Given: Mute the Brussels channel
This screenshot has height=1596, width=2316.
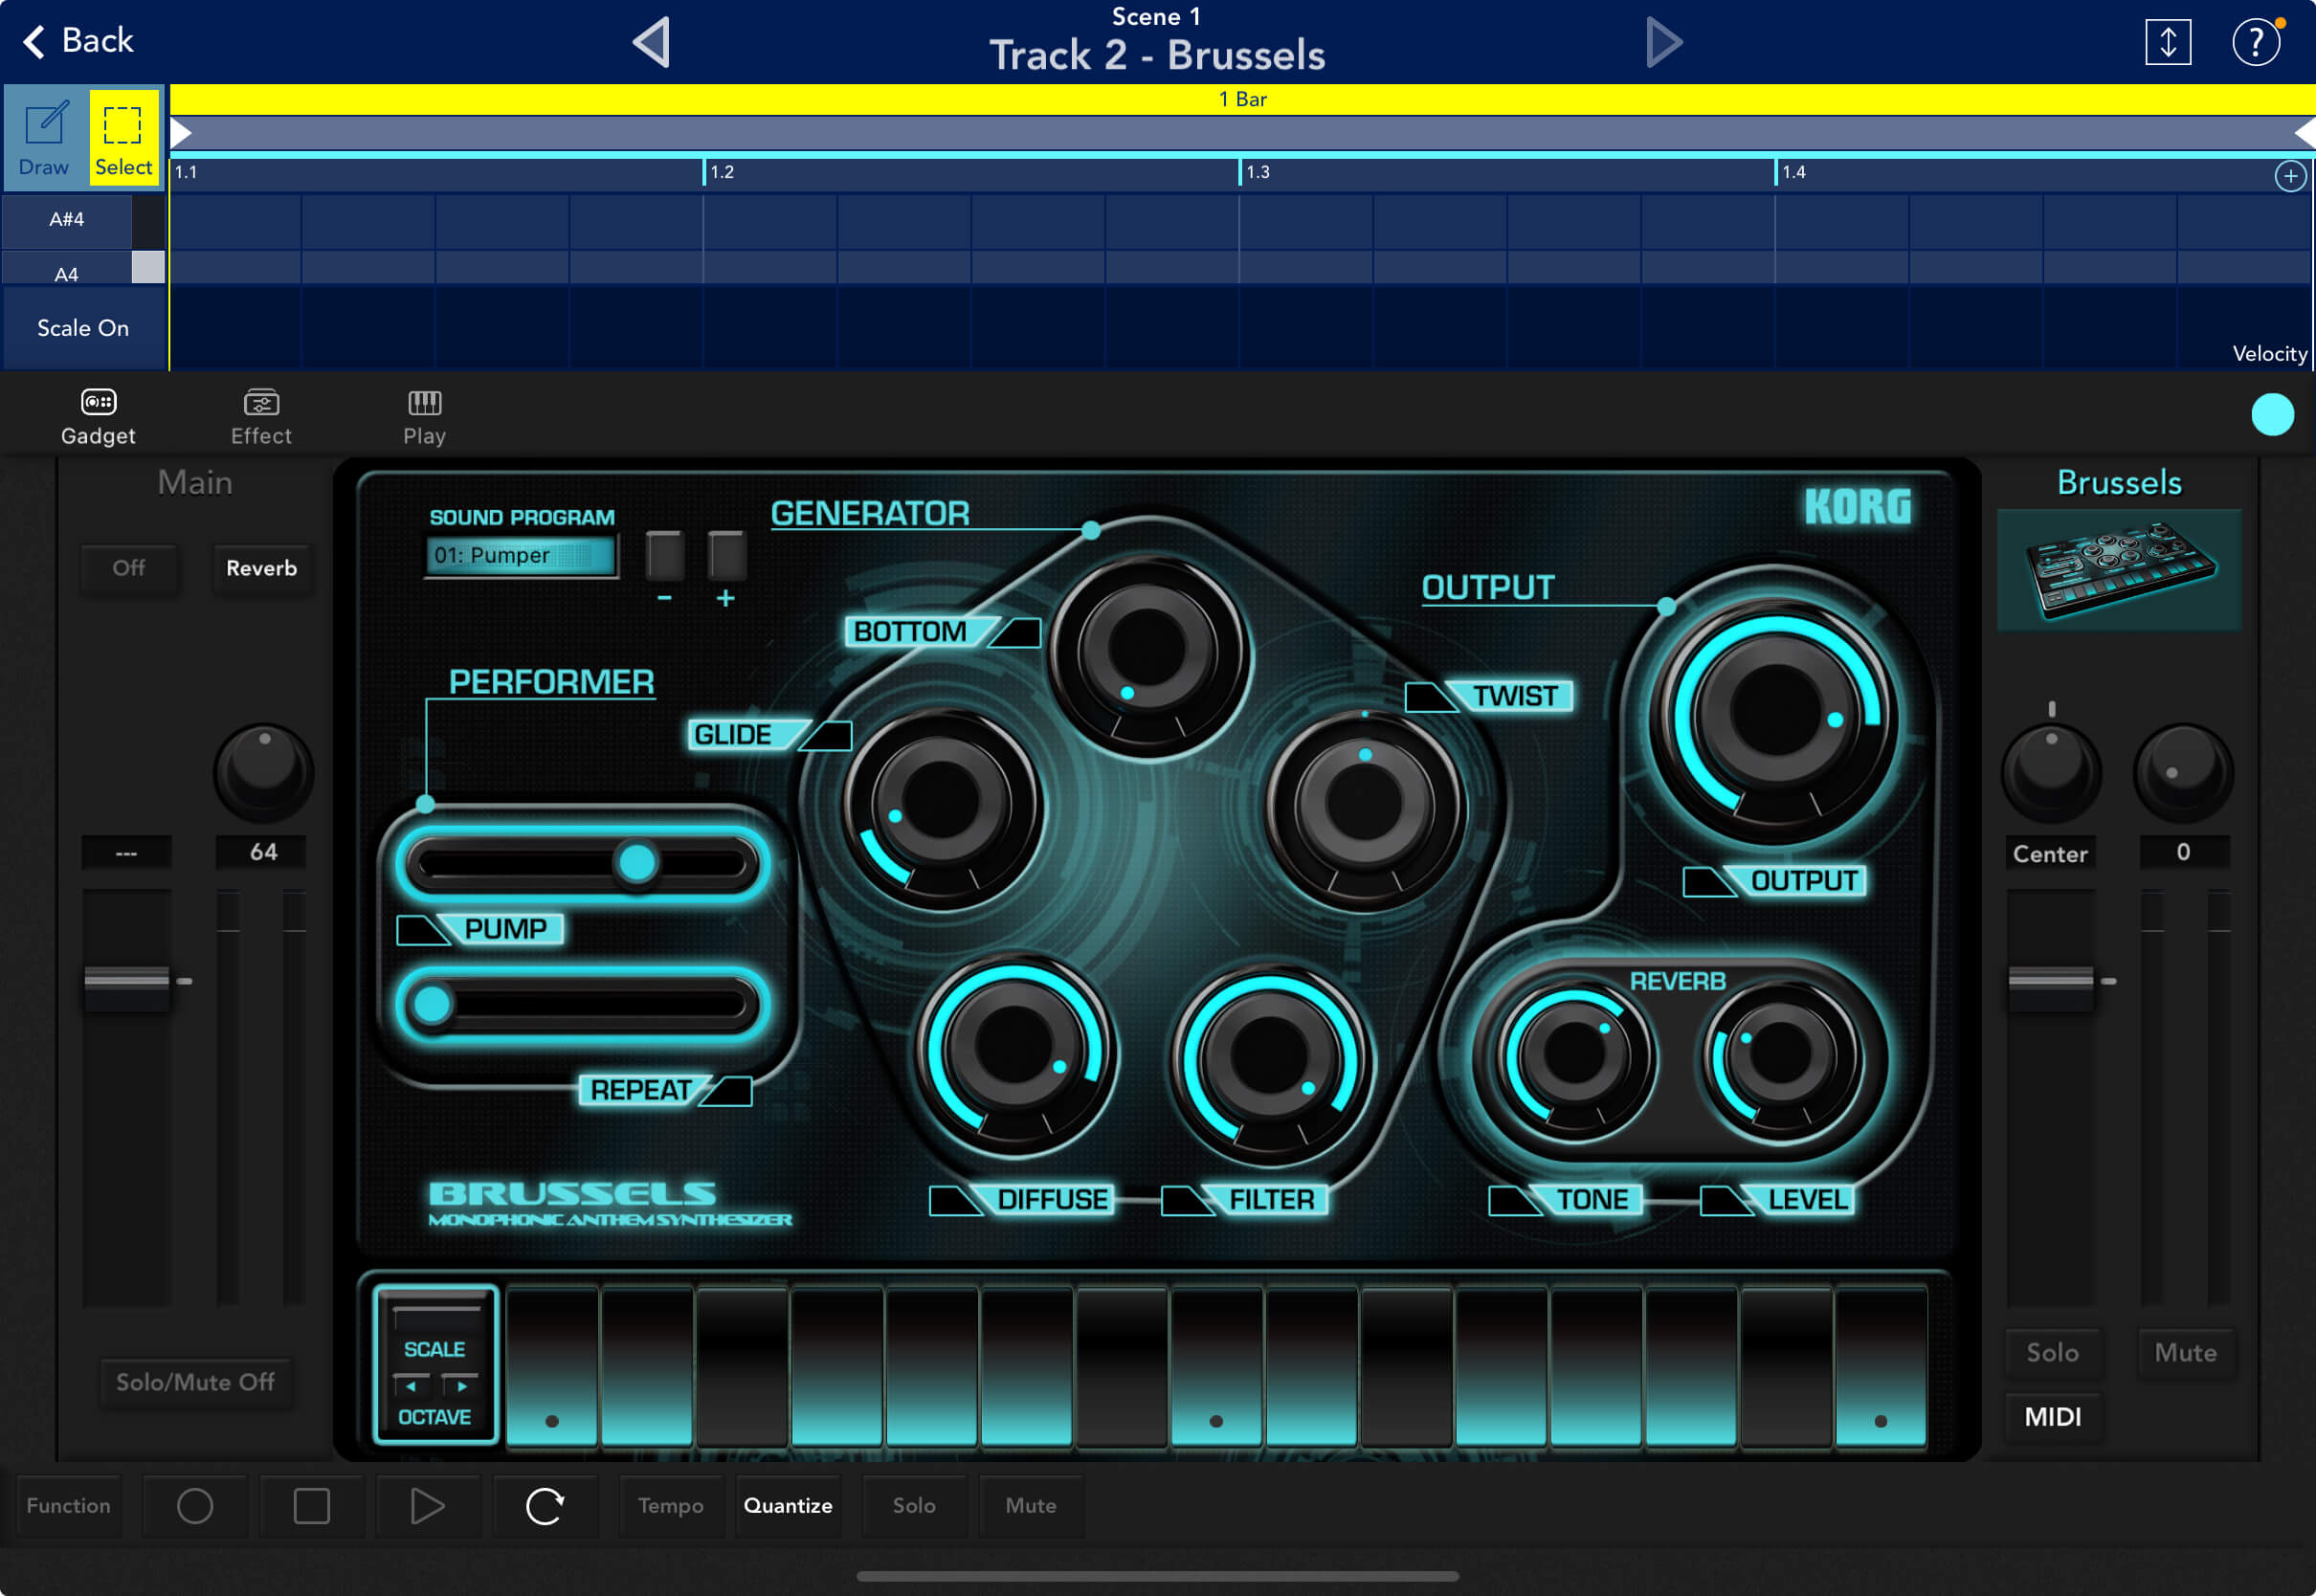Looking at the screenshot, I should point(2185,1352).
